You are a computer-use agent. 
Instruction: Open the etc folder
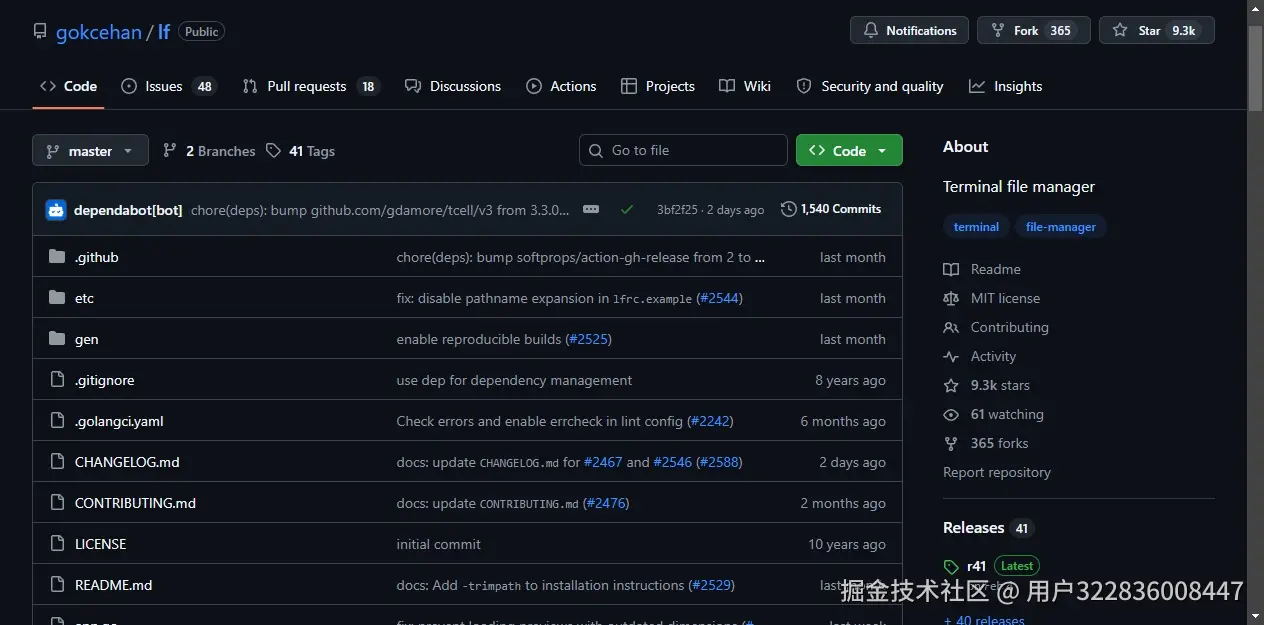84,298
